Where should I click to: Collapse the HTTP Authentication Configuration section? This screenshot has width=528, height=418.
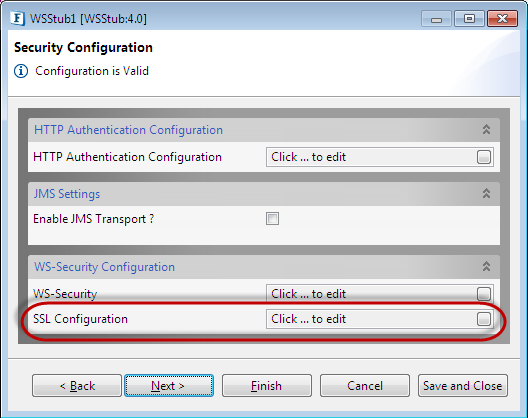coord(486,130)
